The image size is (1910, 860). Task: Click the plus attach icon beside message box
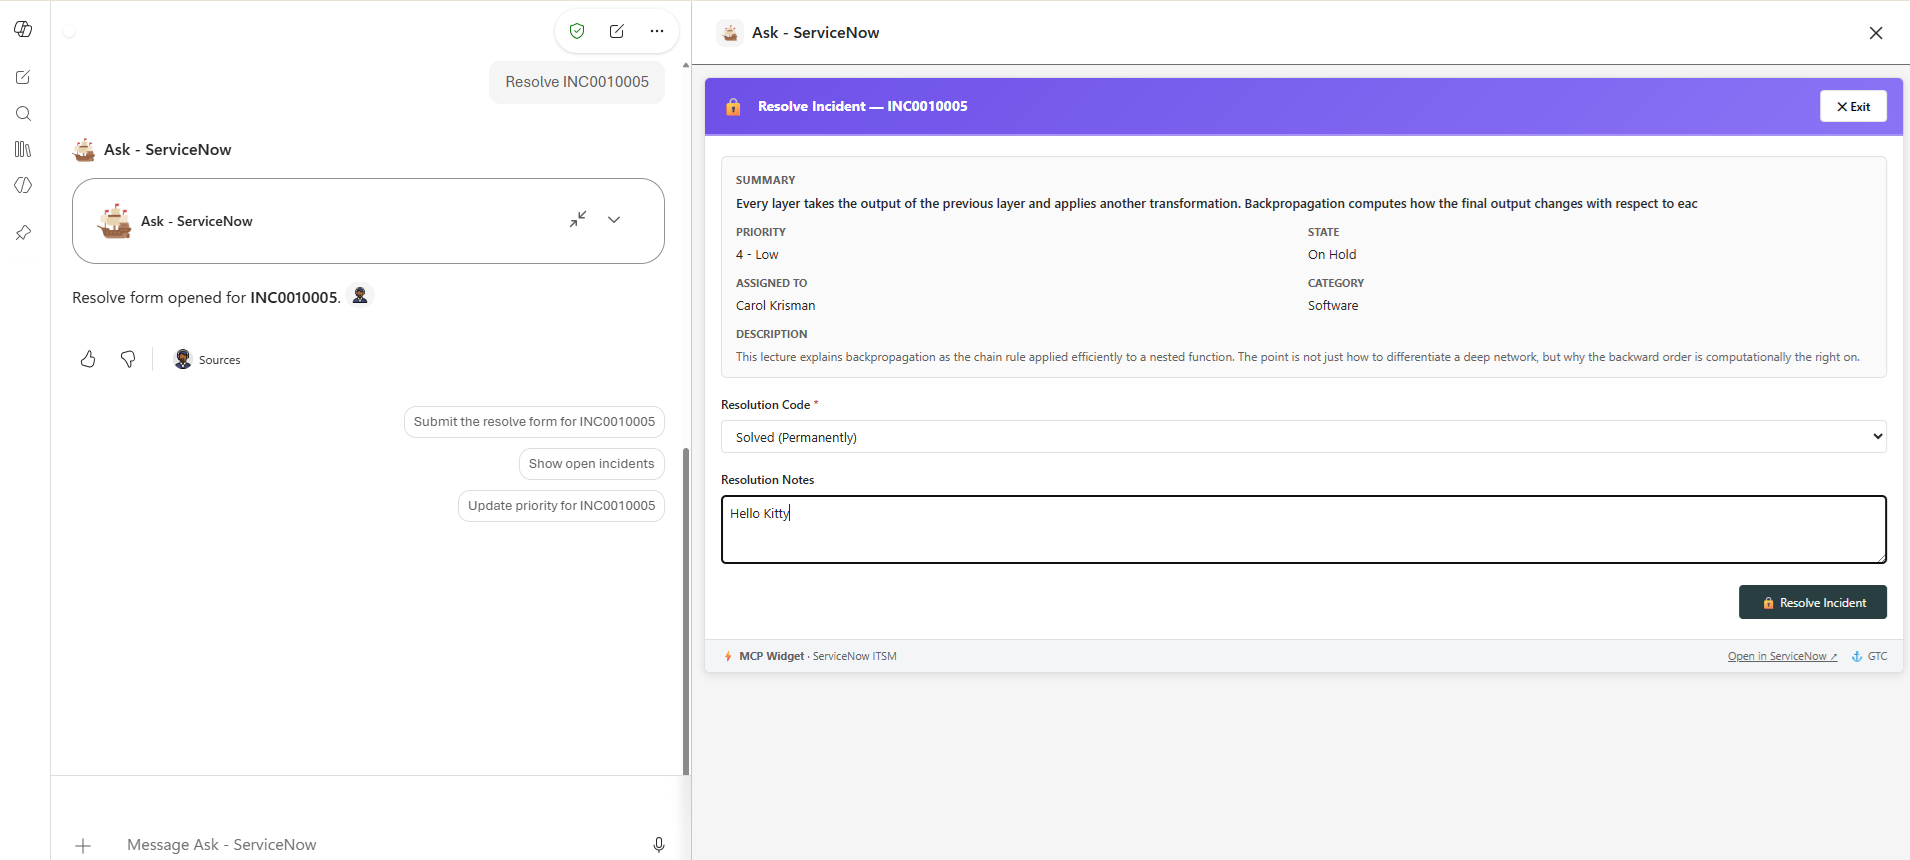point(83,846)
